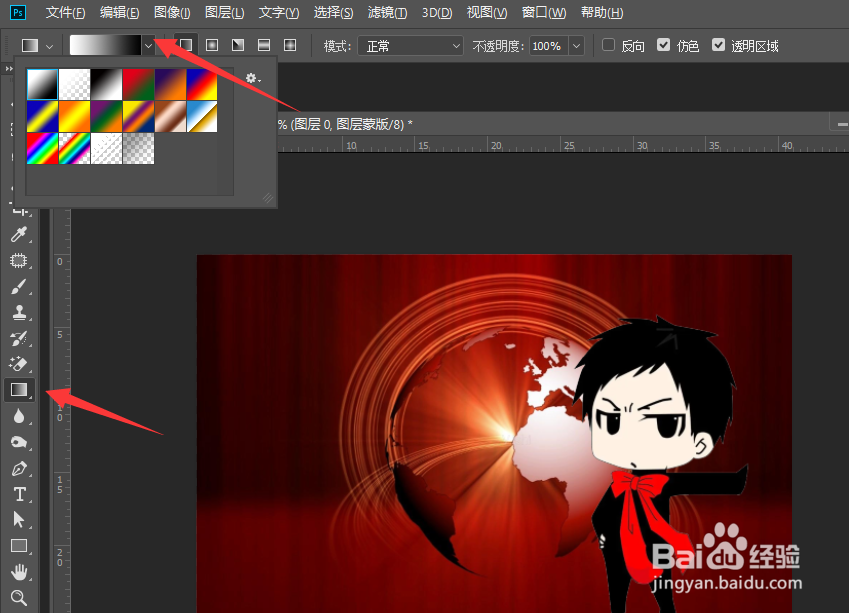Screen dimensions: 849x613
Task: Expand the collapsed toolbar double arrows
Action: 9,69
